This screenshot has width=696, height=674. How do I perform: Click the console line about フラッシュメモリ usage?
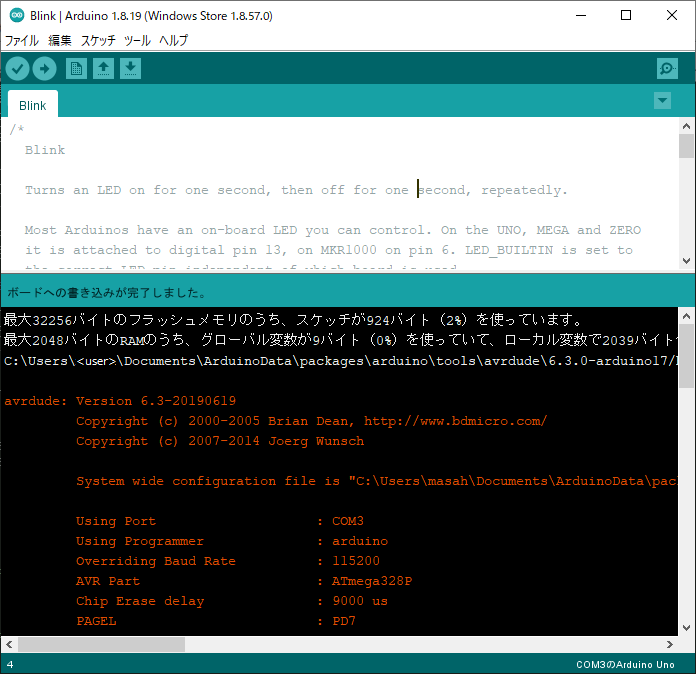293,320
